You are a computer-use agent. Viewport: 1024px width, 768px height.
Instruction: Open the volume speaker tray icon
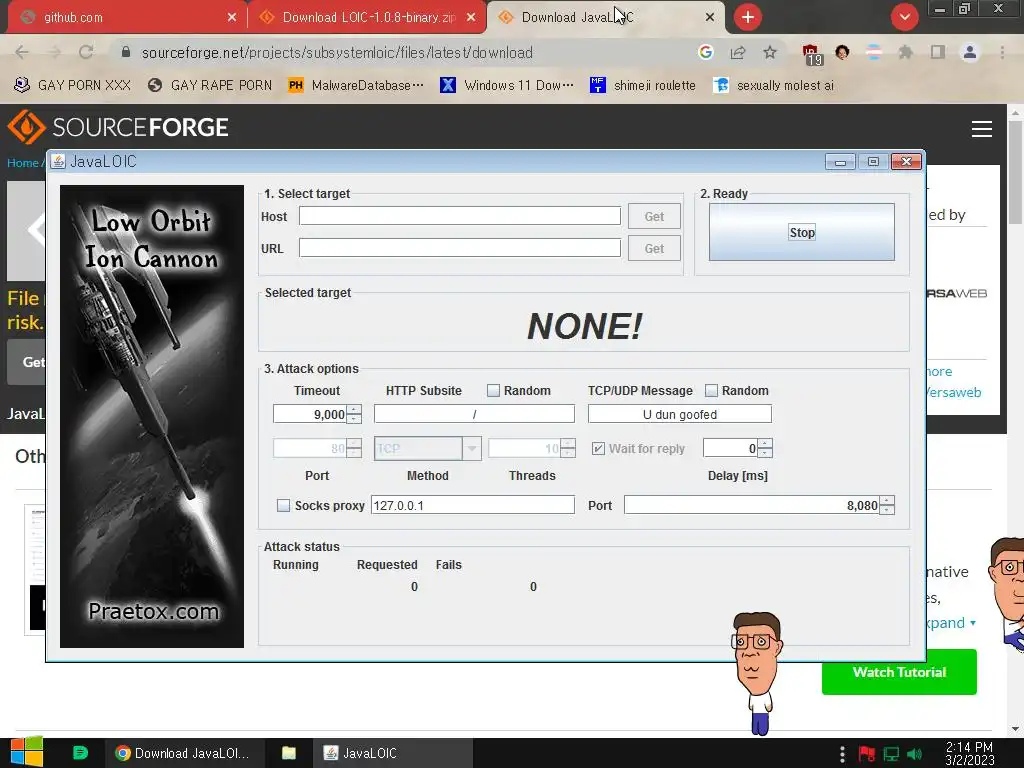pyautogui.click(x=914, y=754)
